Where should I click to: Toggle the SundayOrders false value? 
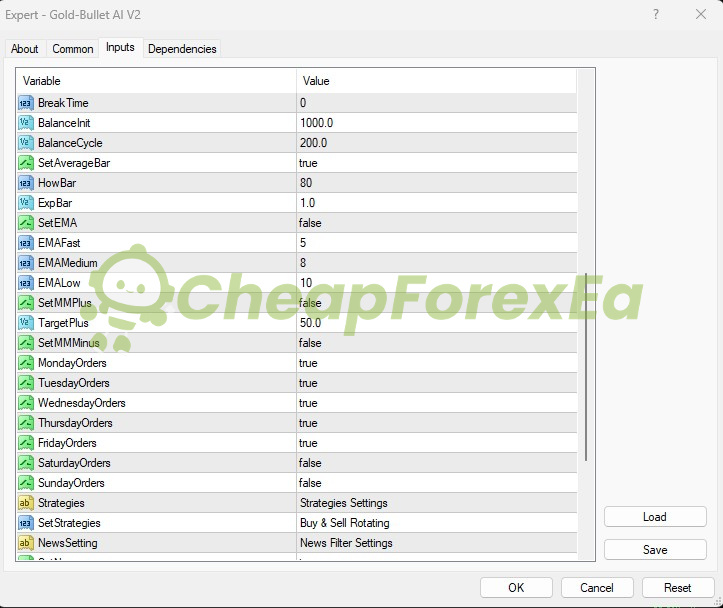tap(437, 483)
